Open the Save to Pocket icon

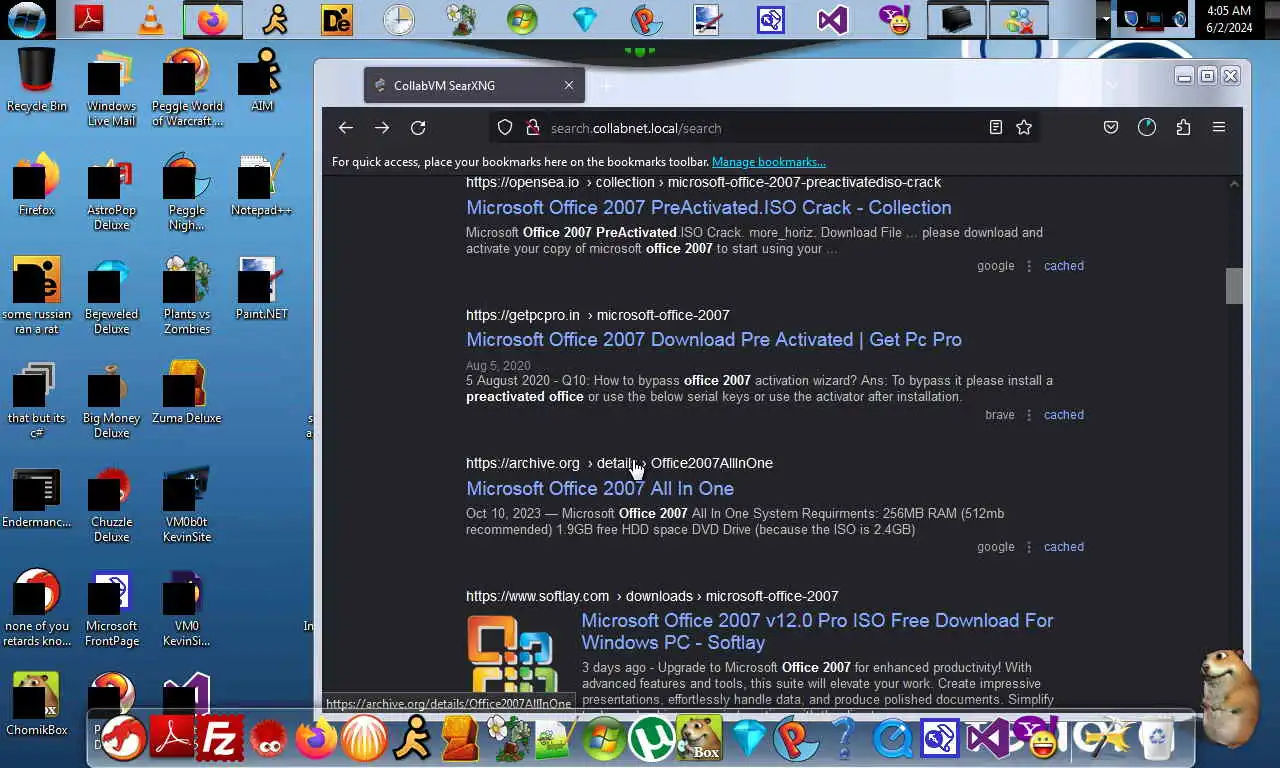pyautogui.click(x=1111, y=128)
